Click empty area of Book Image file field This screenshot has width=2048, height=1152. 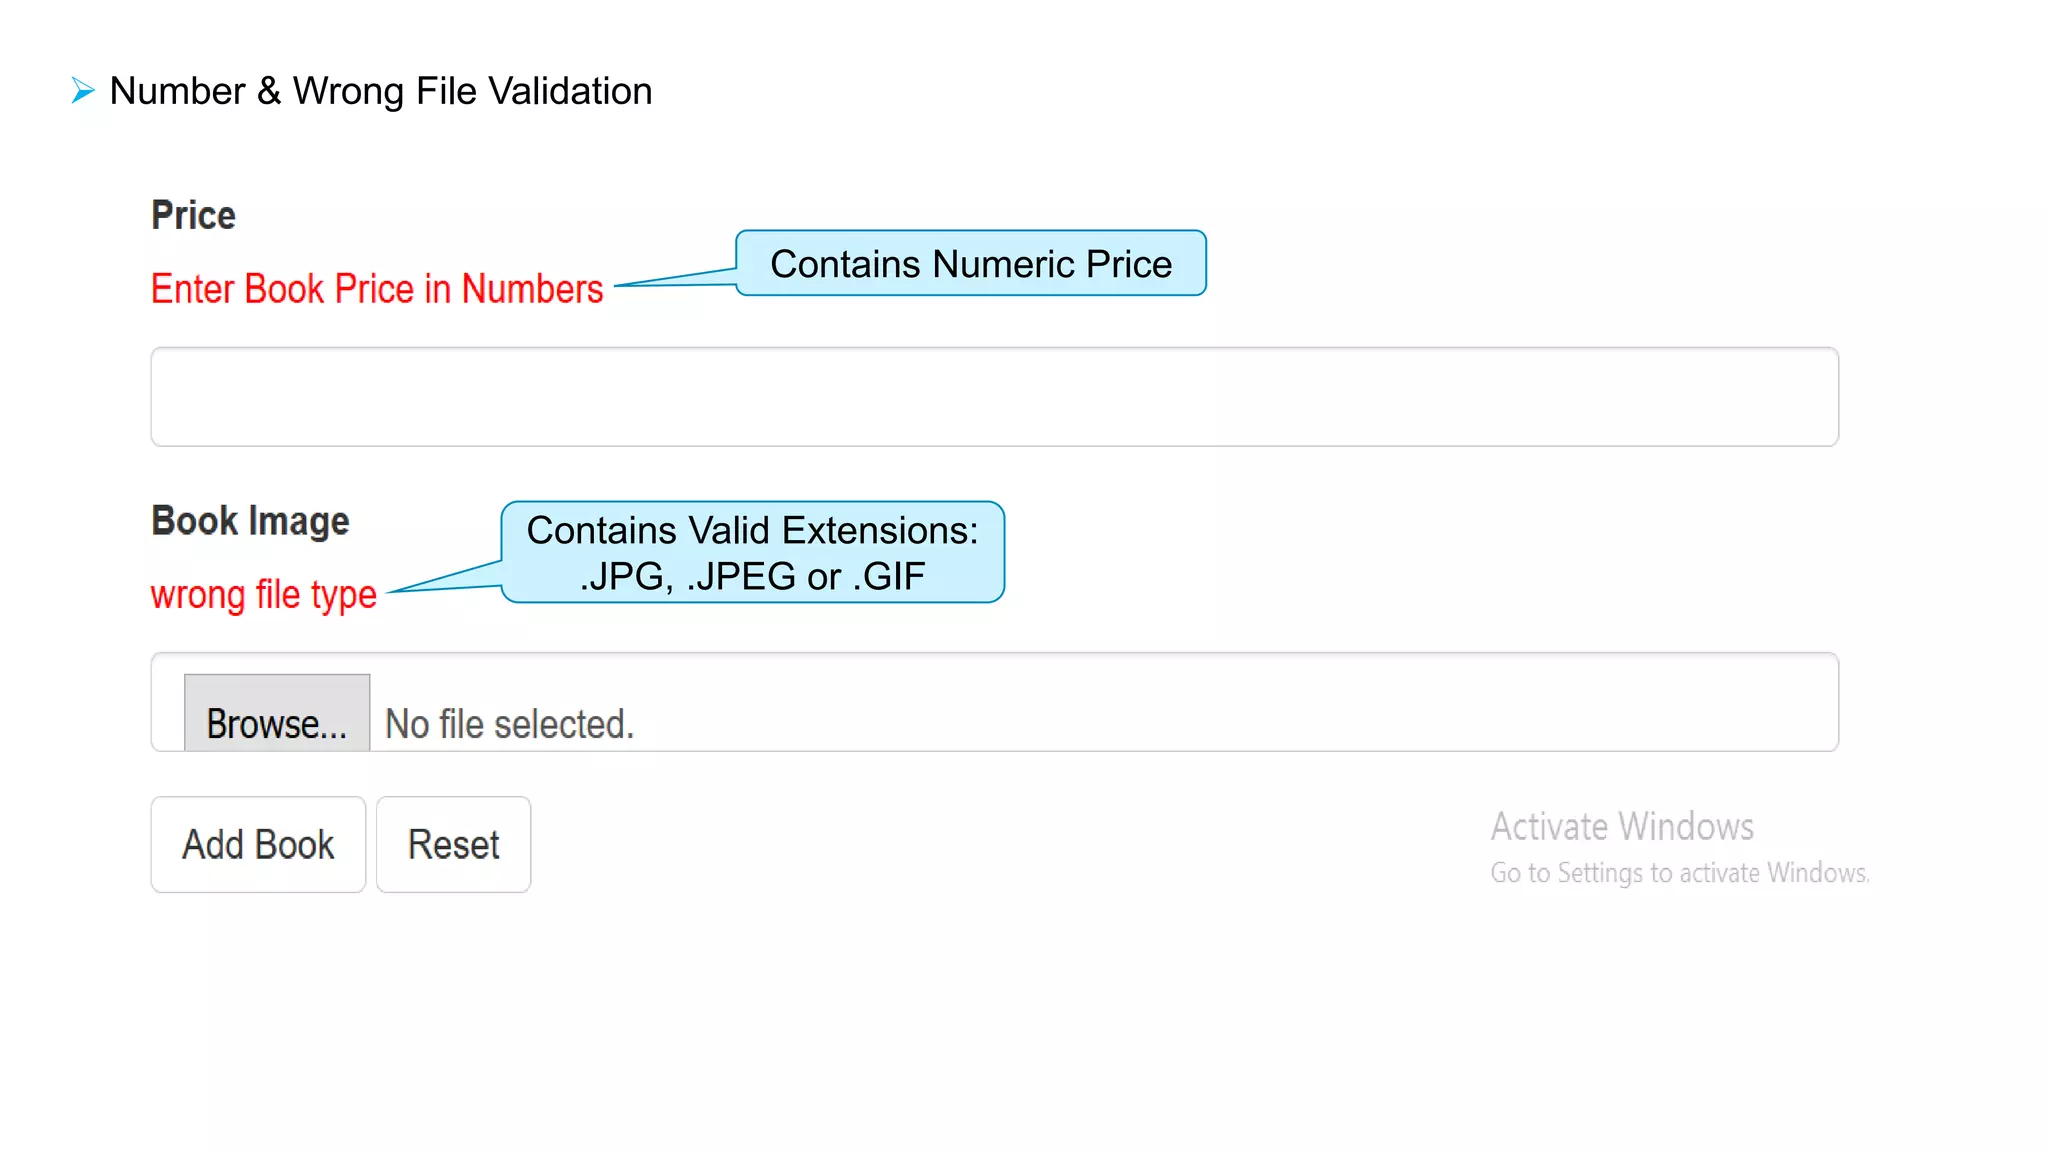coord(1200,703)
